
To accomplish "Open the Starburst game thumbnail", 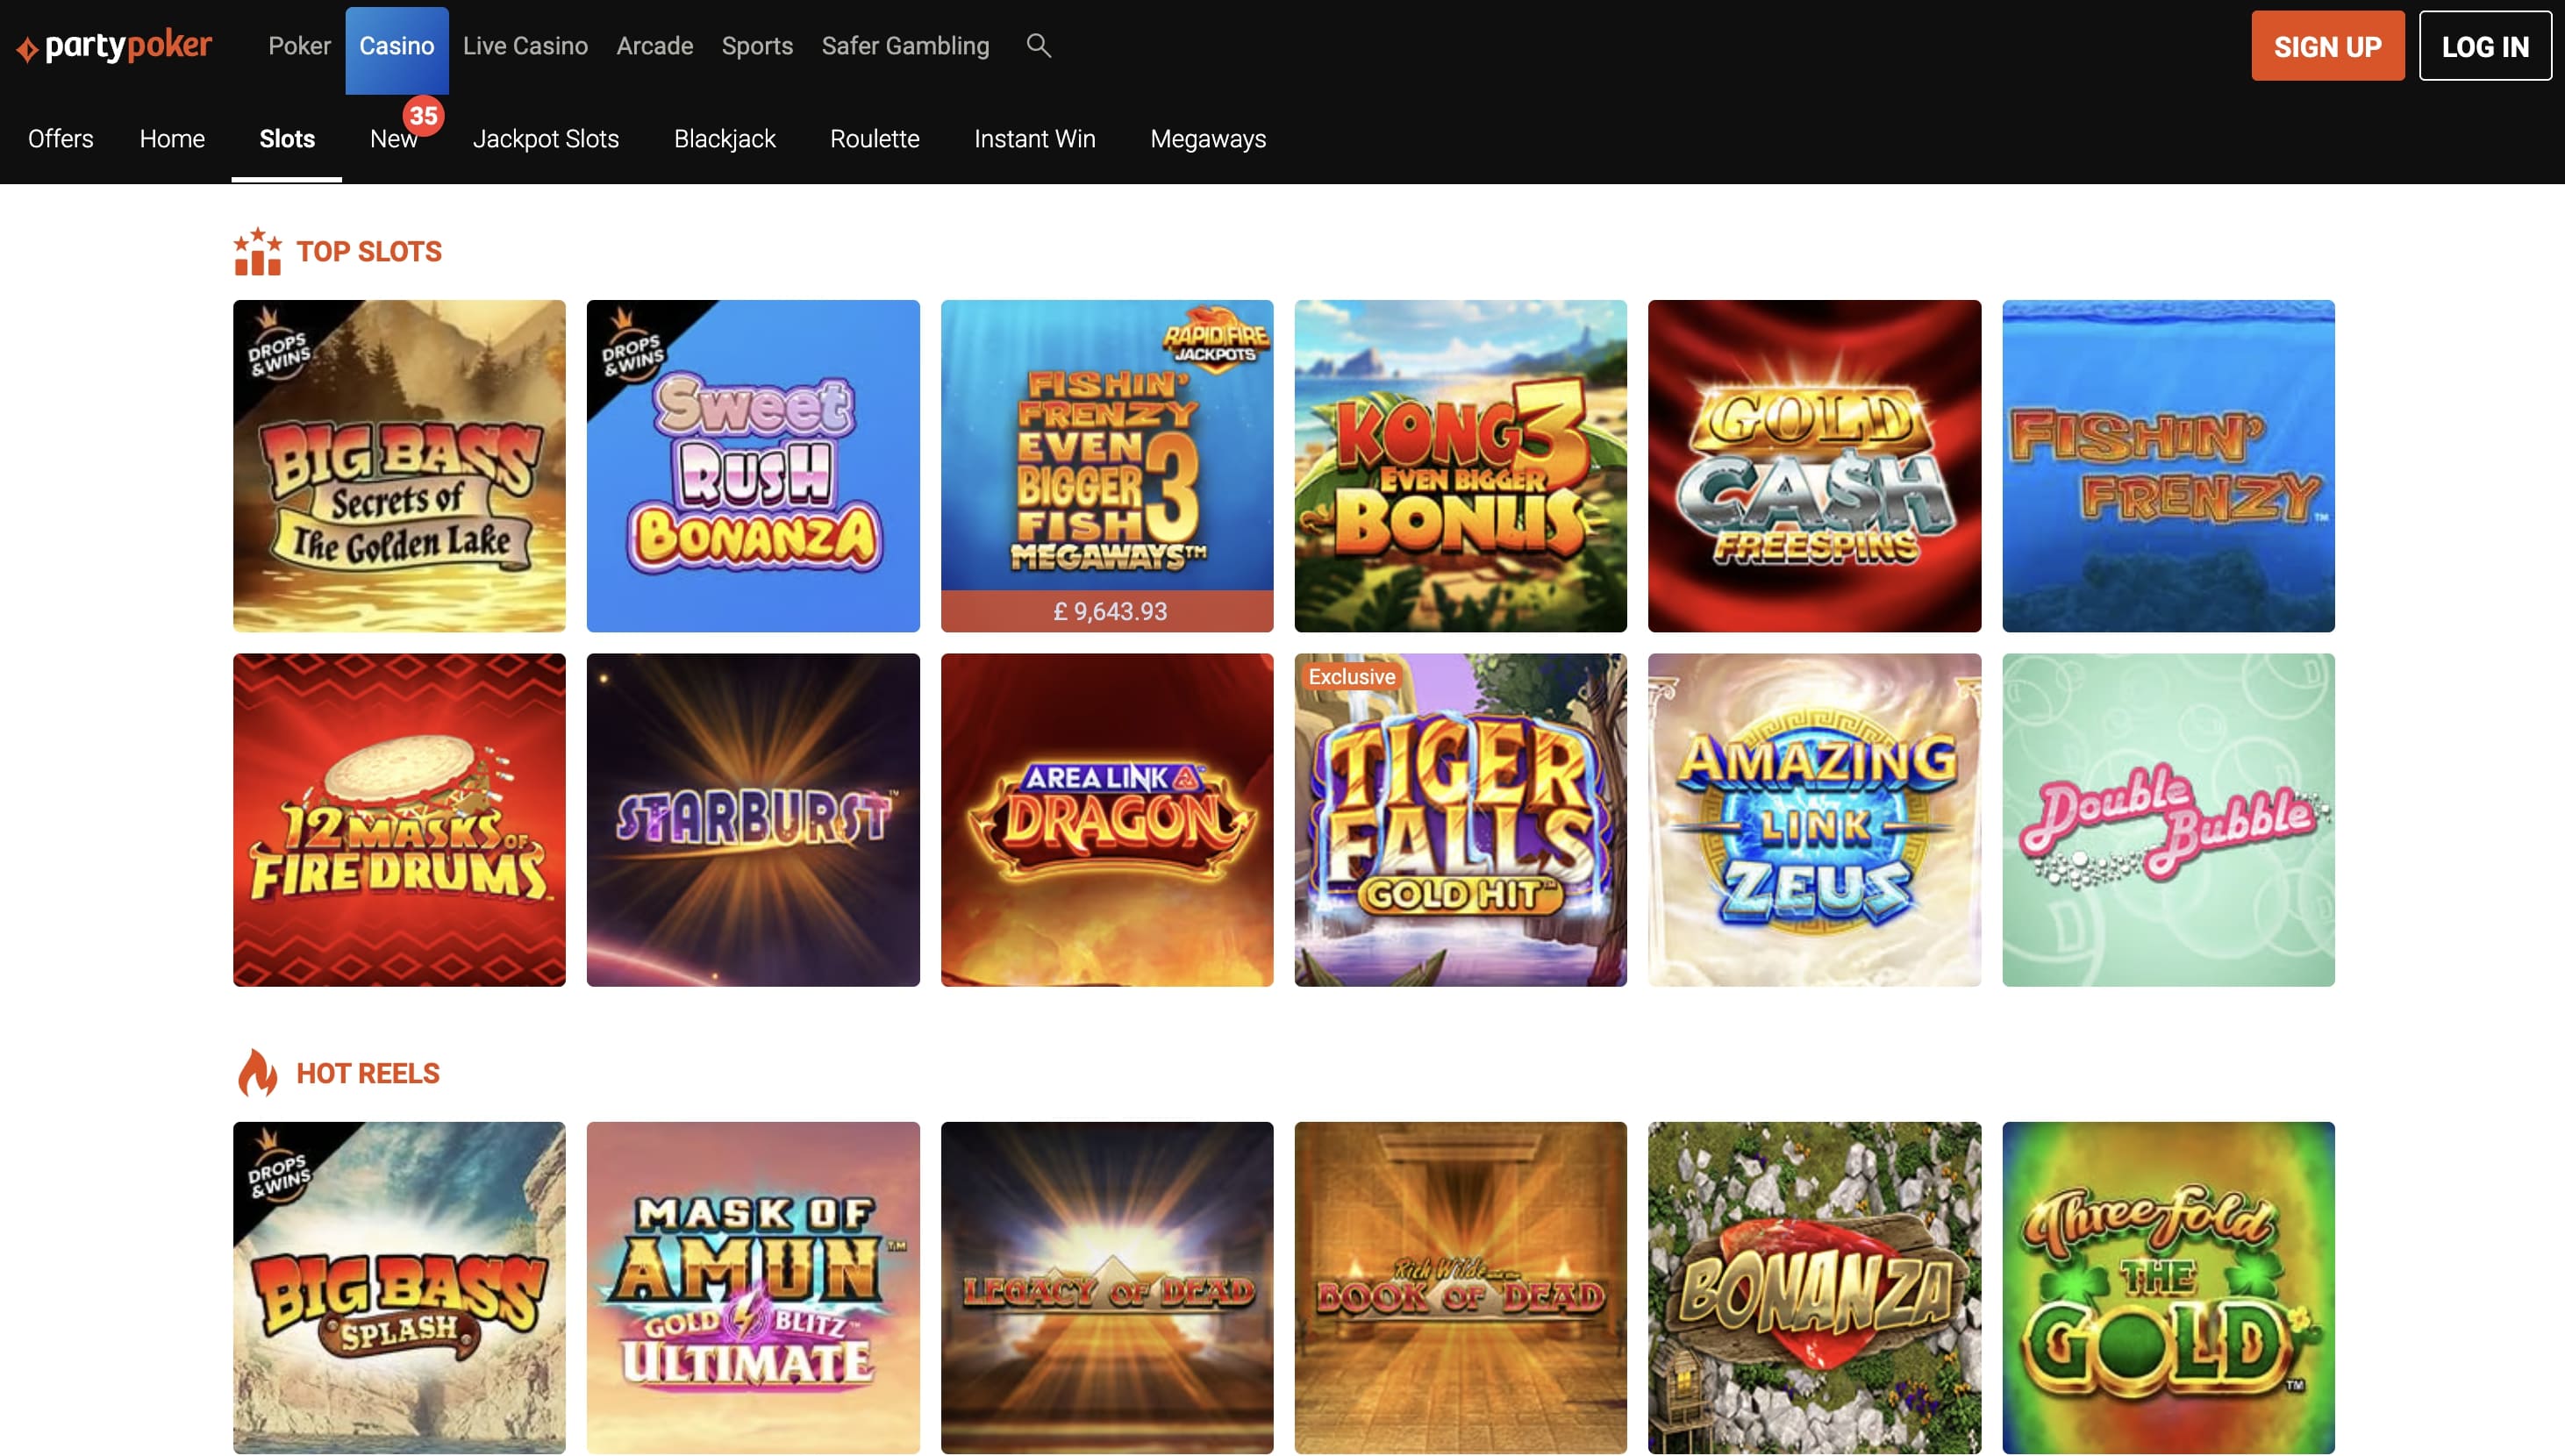I will pos(753,820).
